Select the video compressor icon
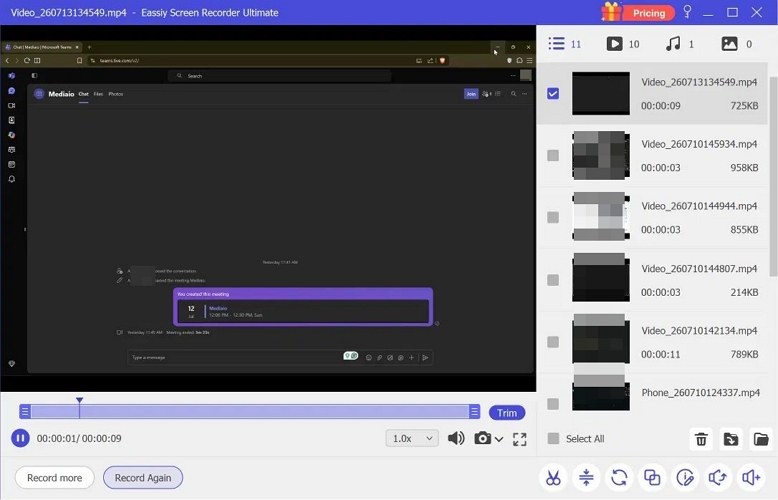The image size is (778, 500). coord(586,478)
